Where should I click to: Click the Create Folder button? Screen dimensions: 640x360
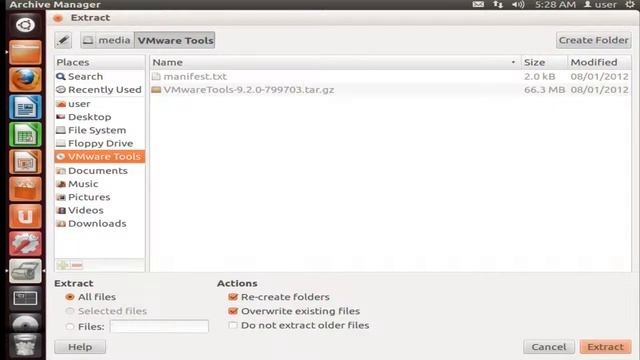[593, 40]
